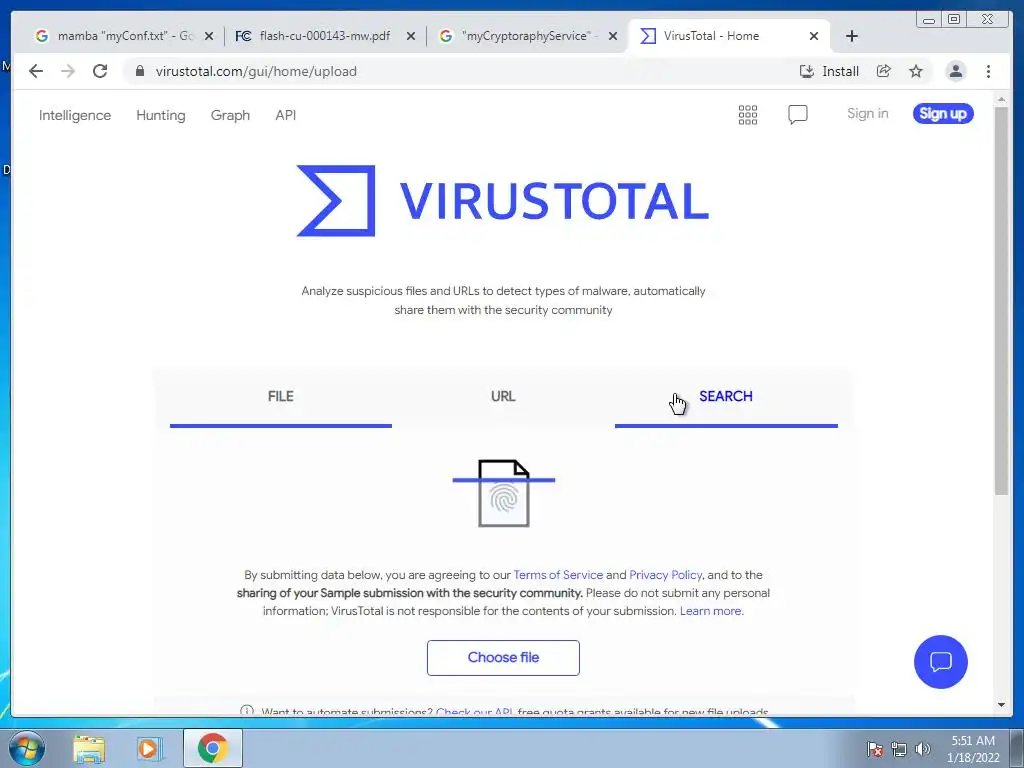This screenshot has width=1024, height=768.
Task: Click the Sign up button
Action: pyautogui.click(x=943, y=114)
